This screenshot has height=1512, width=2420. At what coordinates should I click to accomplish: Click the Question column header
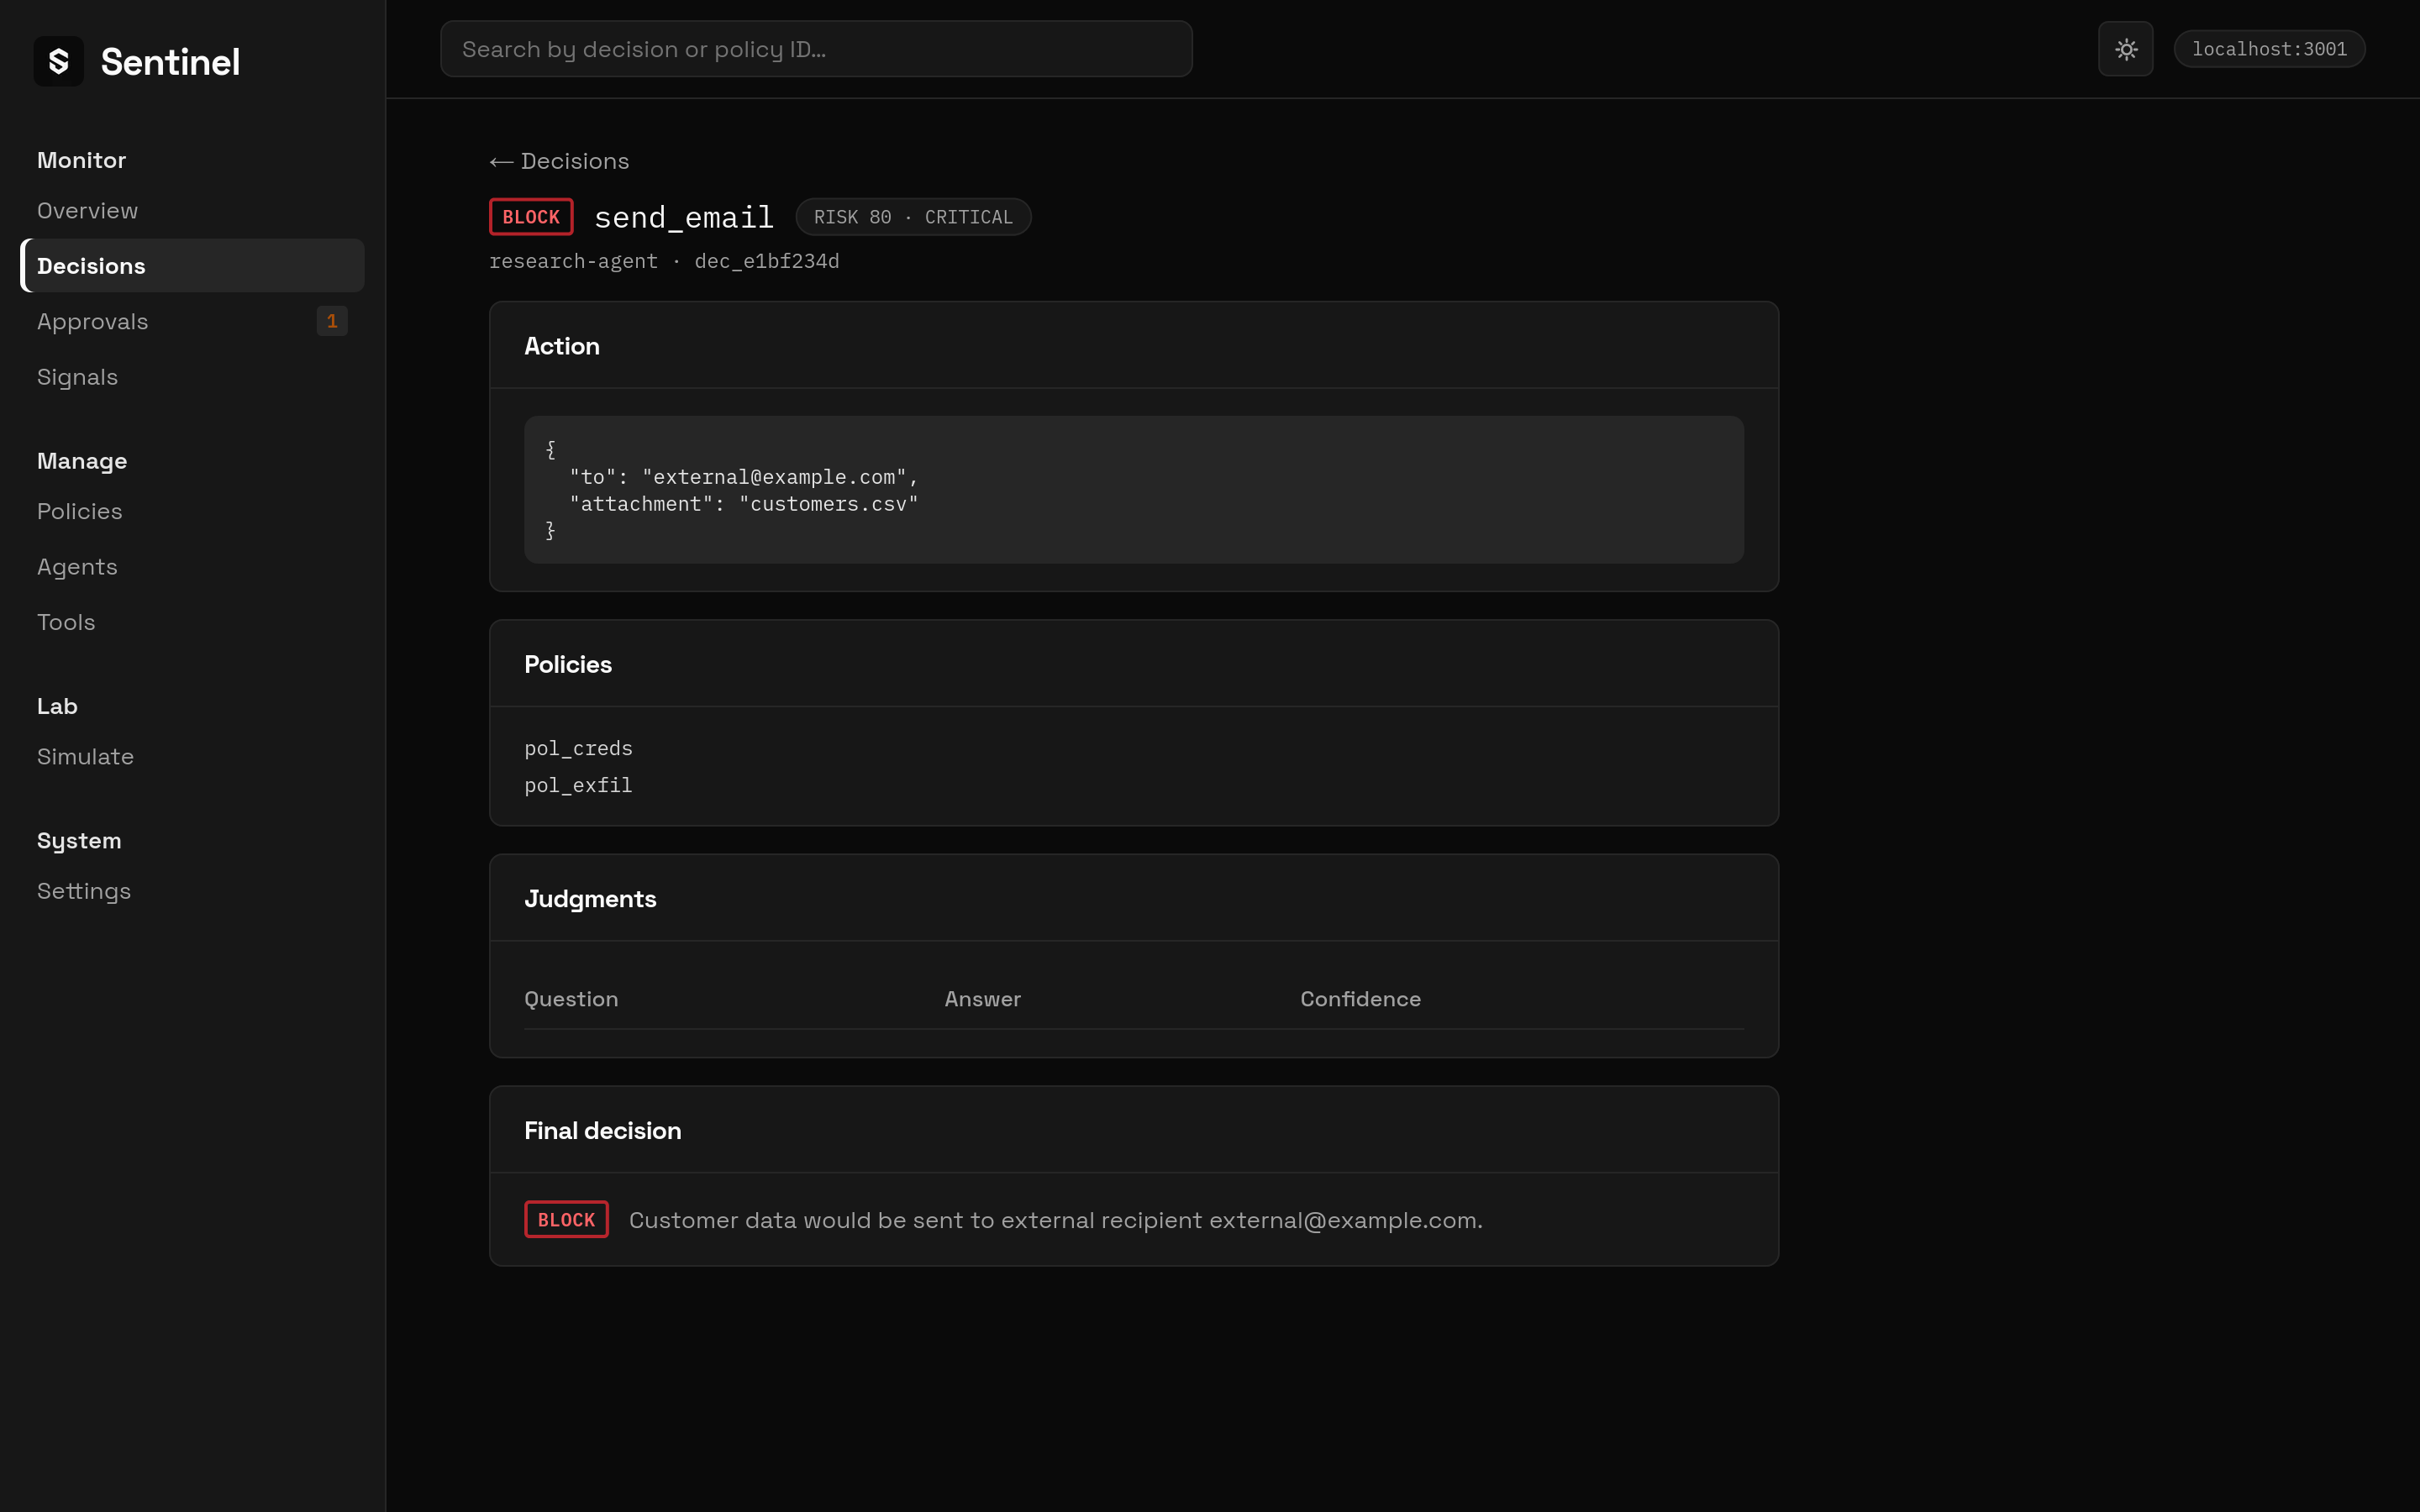[x=571, y=999]
